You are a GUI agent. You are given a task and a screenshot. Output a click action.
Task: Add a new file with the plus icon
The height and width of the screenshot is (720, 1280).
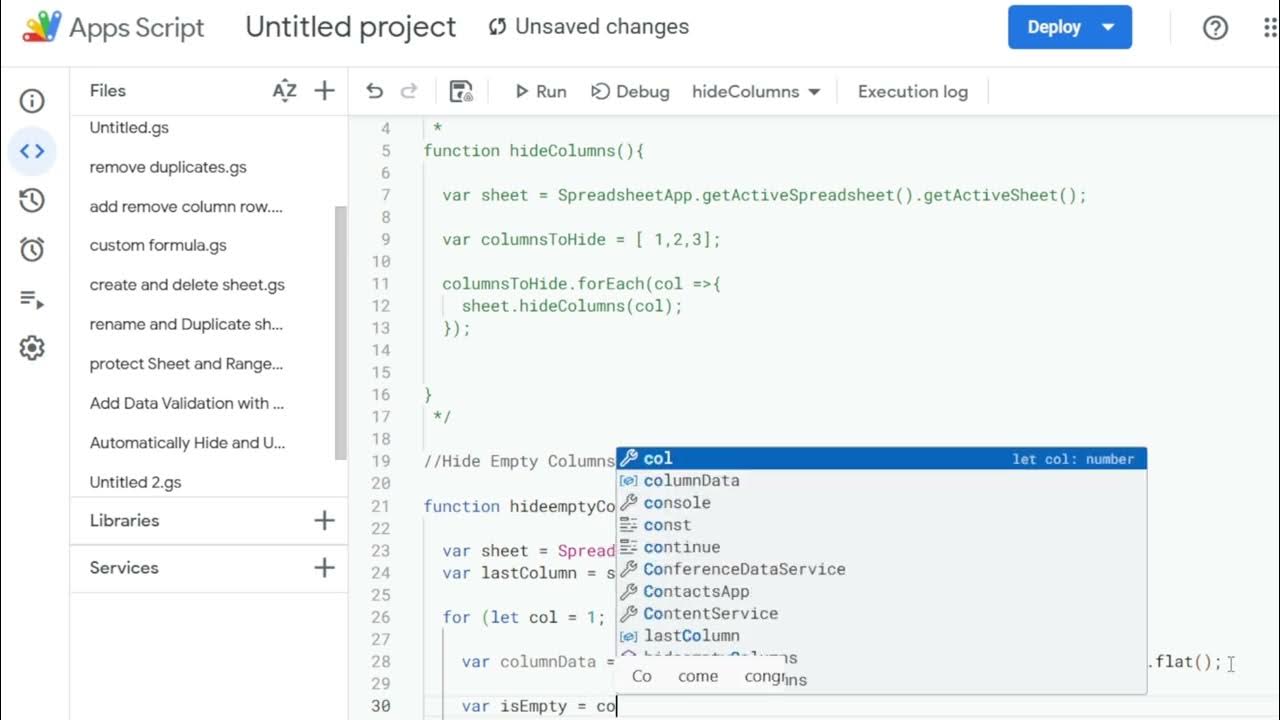(x=324, y=91)
